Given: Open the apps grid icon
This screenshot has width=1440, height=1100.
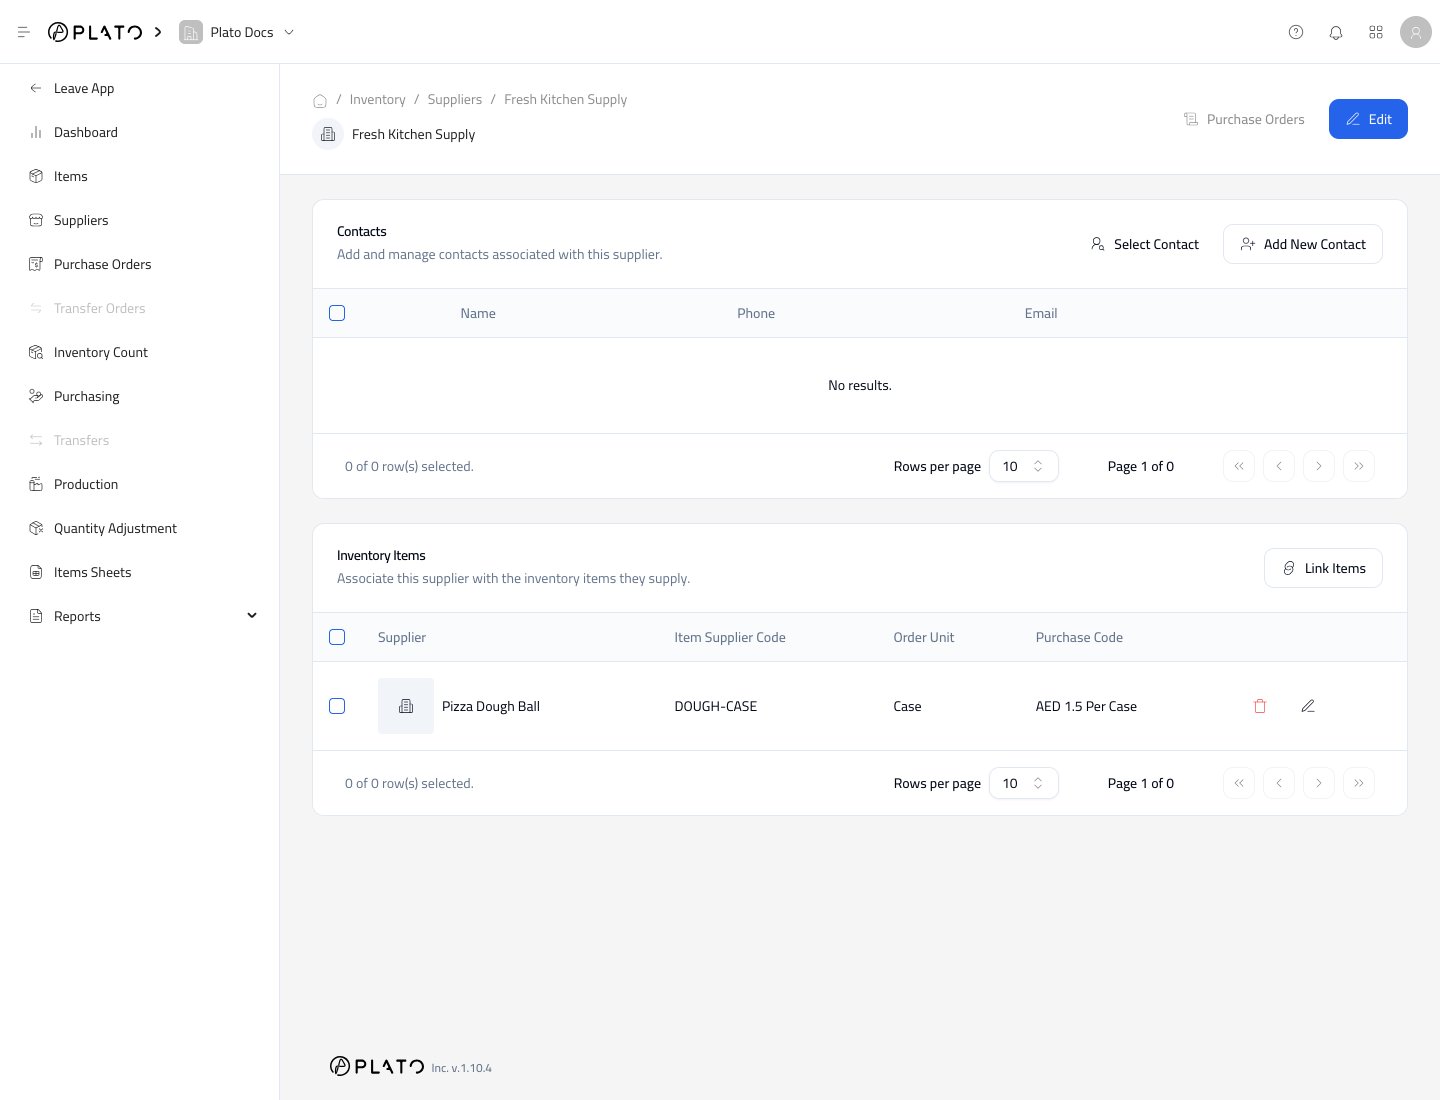Looking at the screenshot, I should [1376, 32].
